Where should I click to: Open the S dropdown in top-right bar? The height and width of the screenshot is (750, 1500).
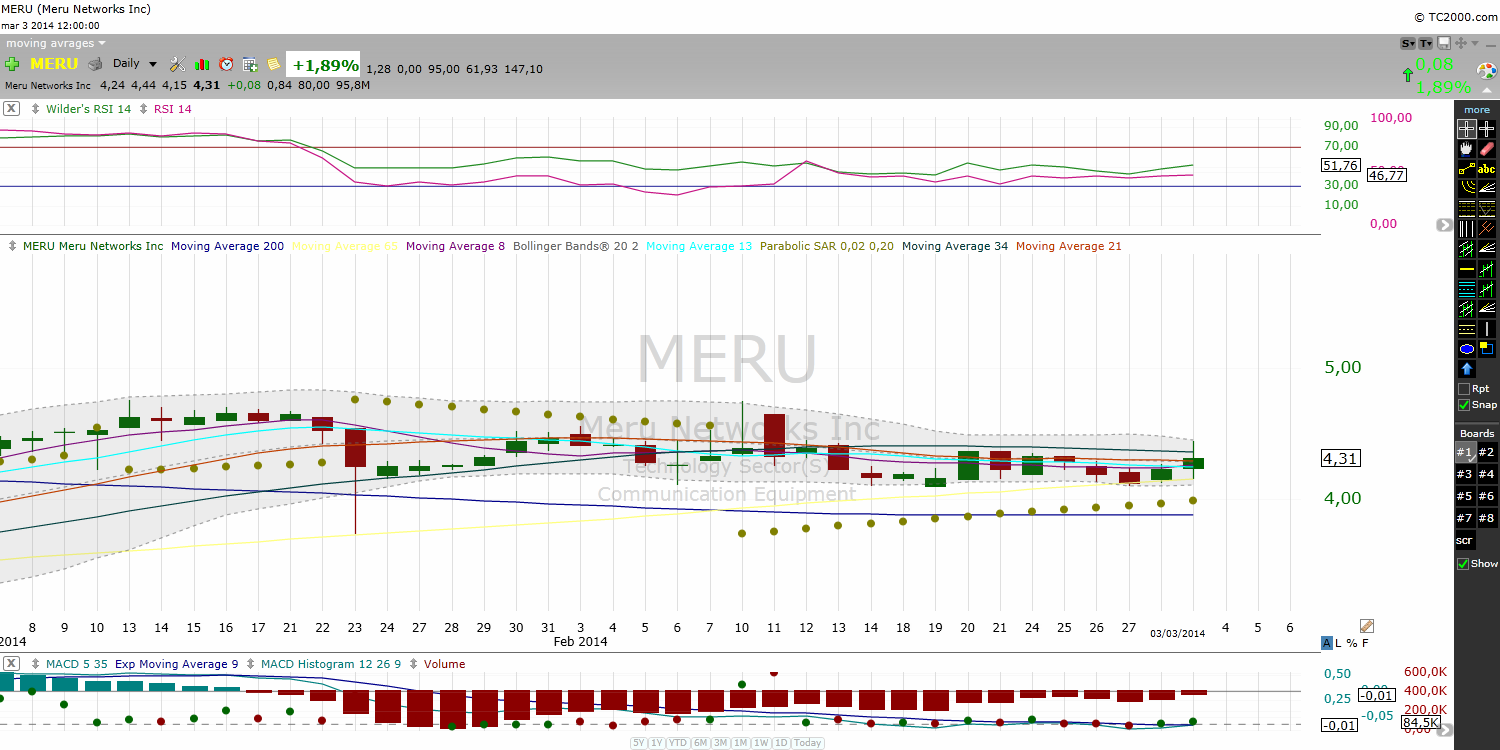tap(1408, 43)
